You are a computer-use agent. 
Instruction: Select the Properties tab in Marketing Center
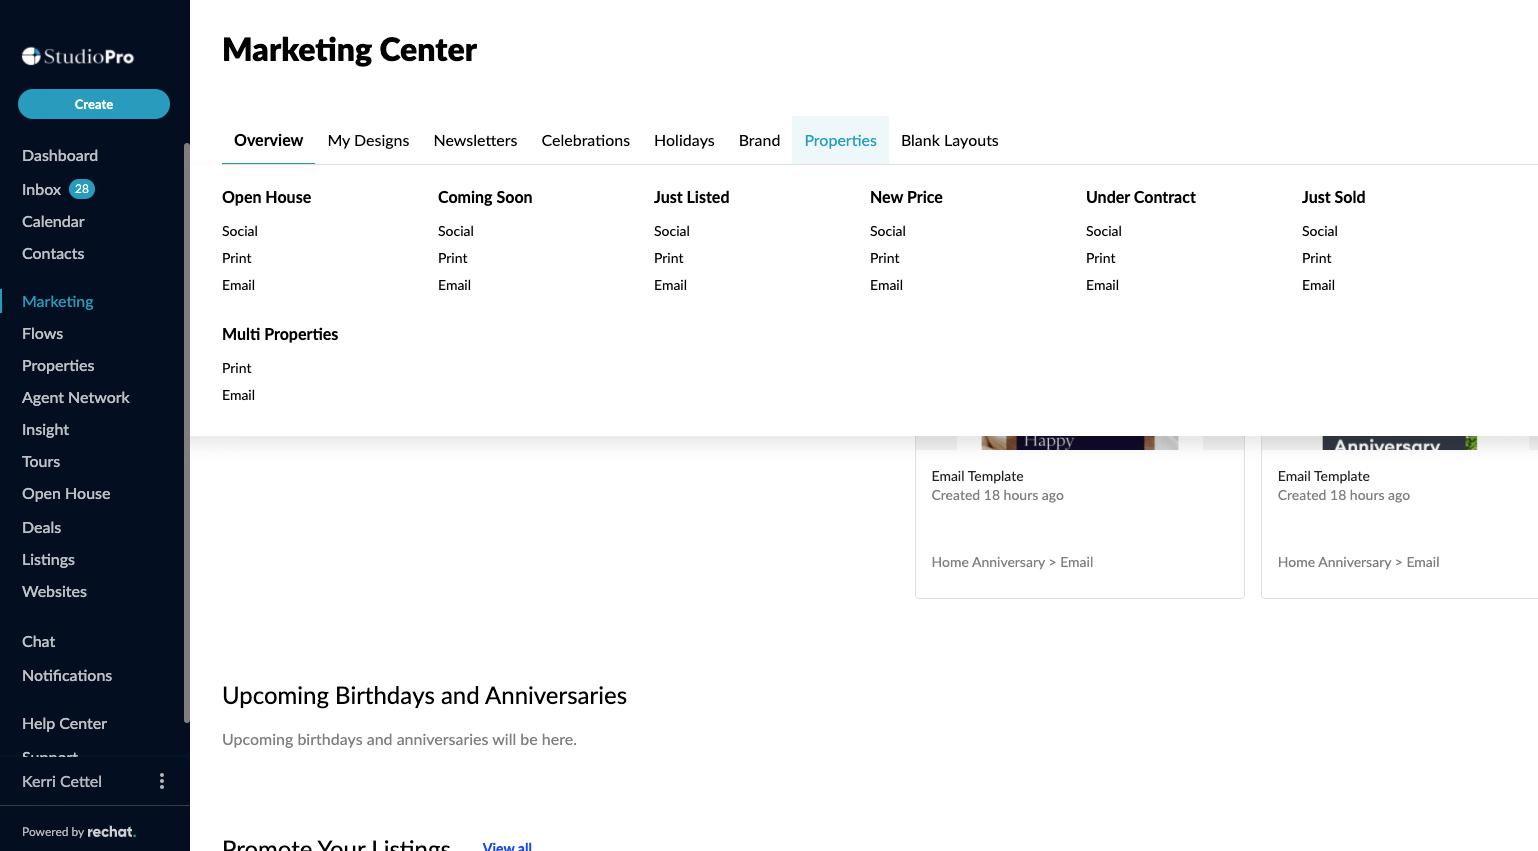(x=840, y=140)
